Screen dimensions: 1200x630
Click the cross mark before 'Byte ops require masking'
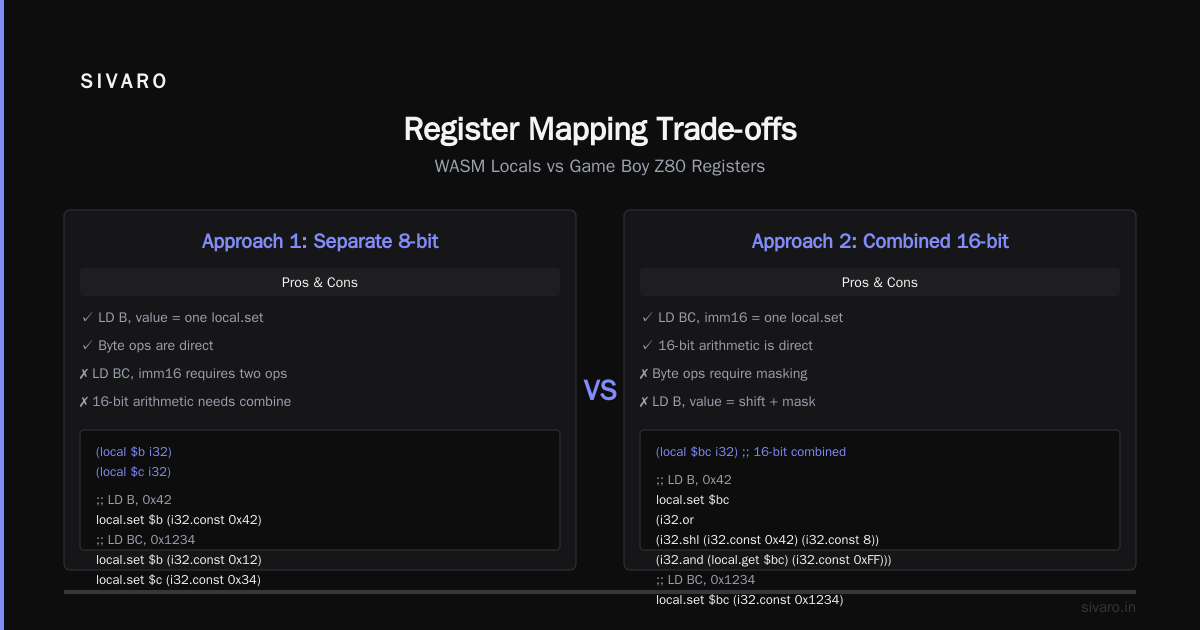pos(644,373)
